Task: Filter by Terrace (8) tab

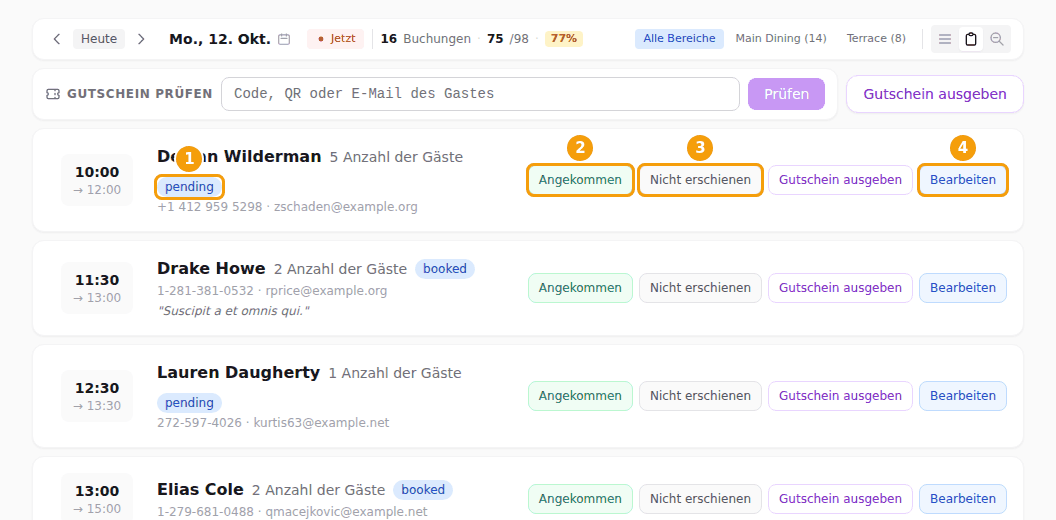Action: point(876,38)
